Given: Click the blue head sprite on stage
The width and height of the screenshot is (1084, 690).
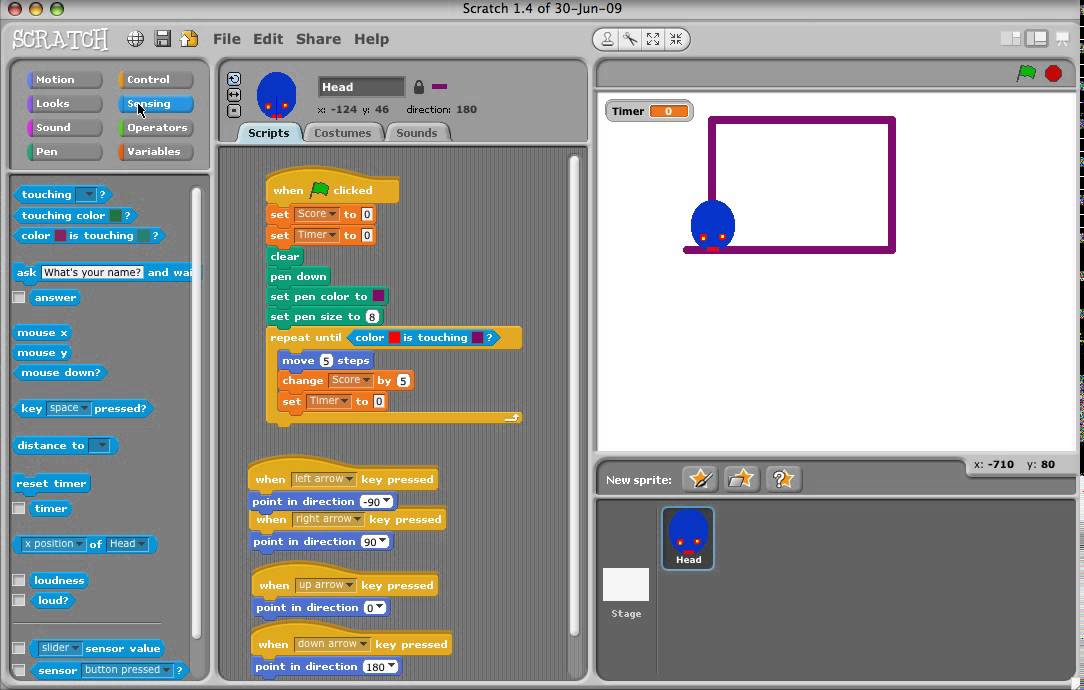Looking at the screenshot, I should [713, 225].
